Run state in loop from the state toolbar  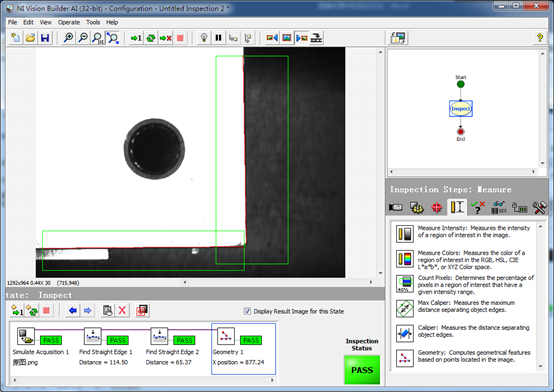click(x=32, y=311)
